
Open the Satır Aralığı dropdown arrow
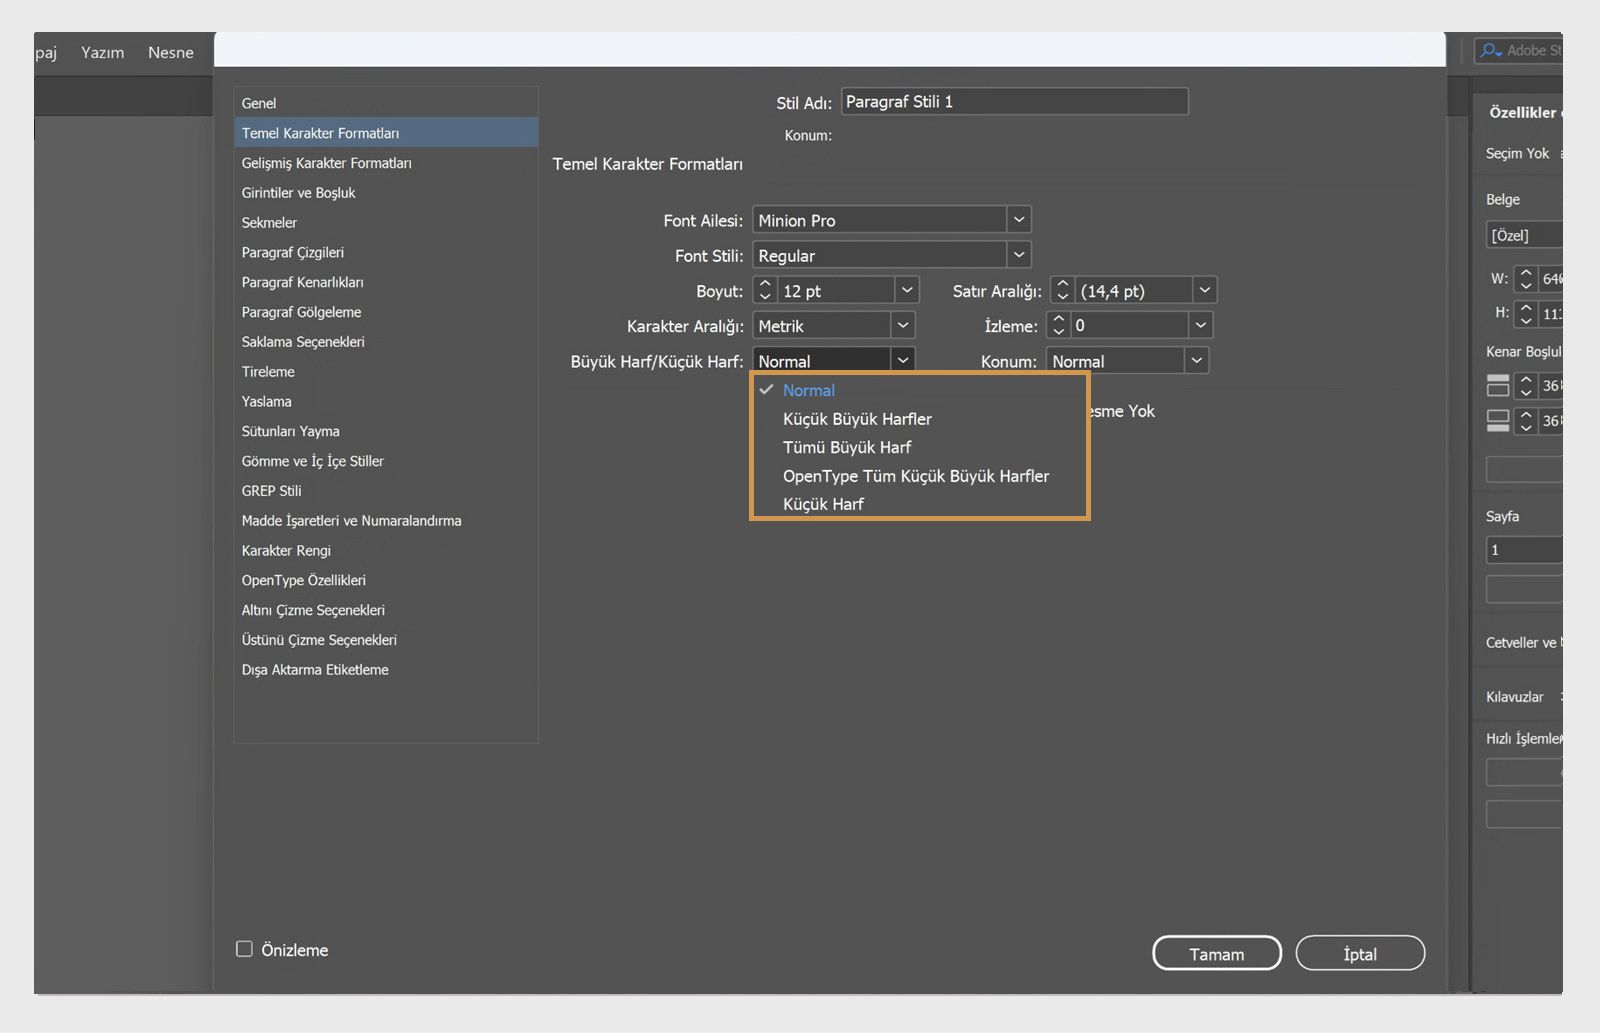1205,290
